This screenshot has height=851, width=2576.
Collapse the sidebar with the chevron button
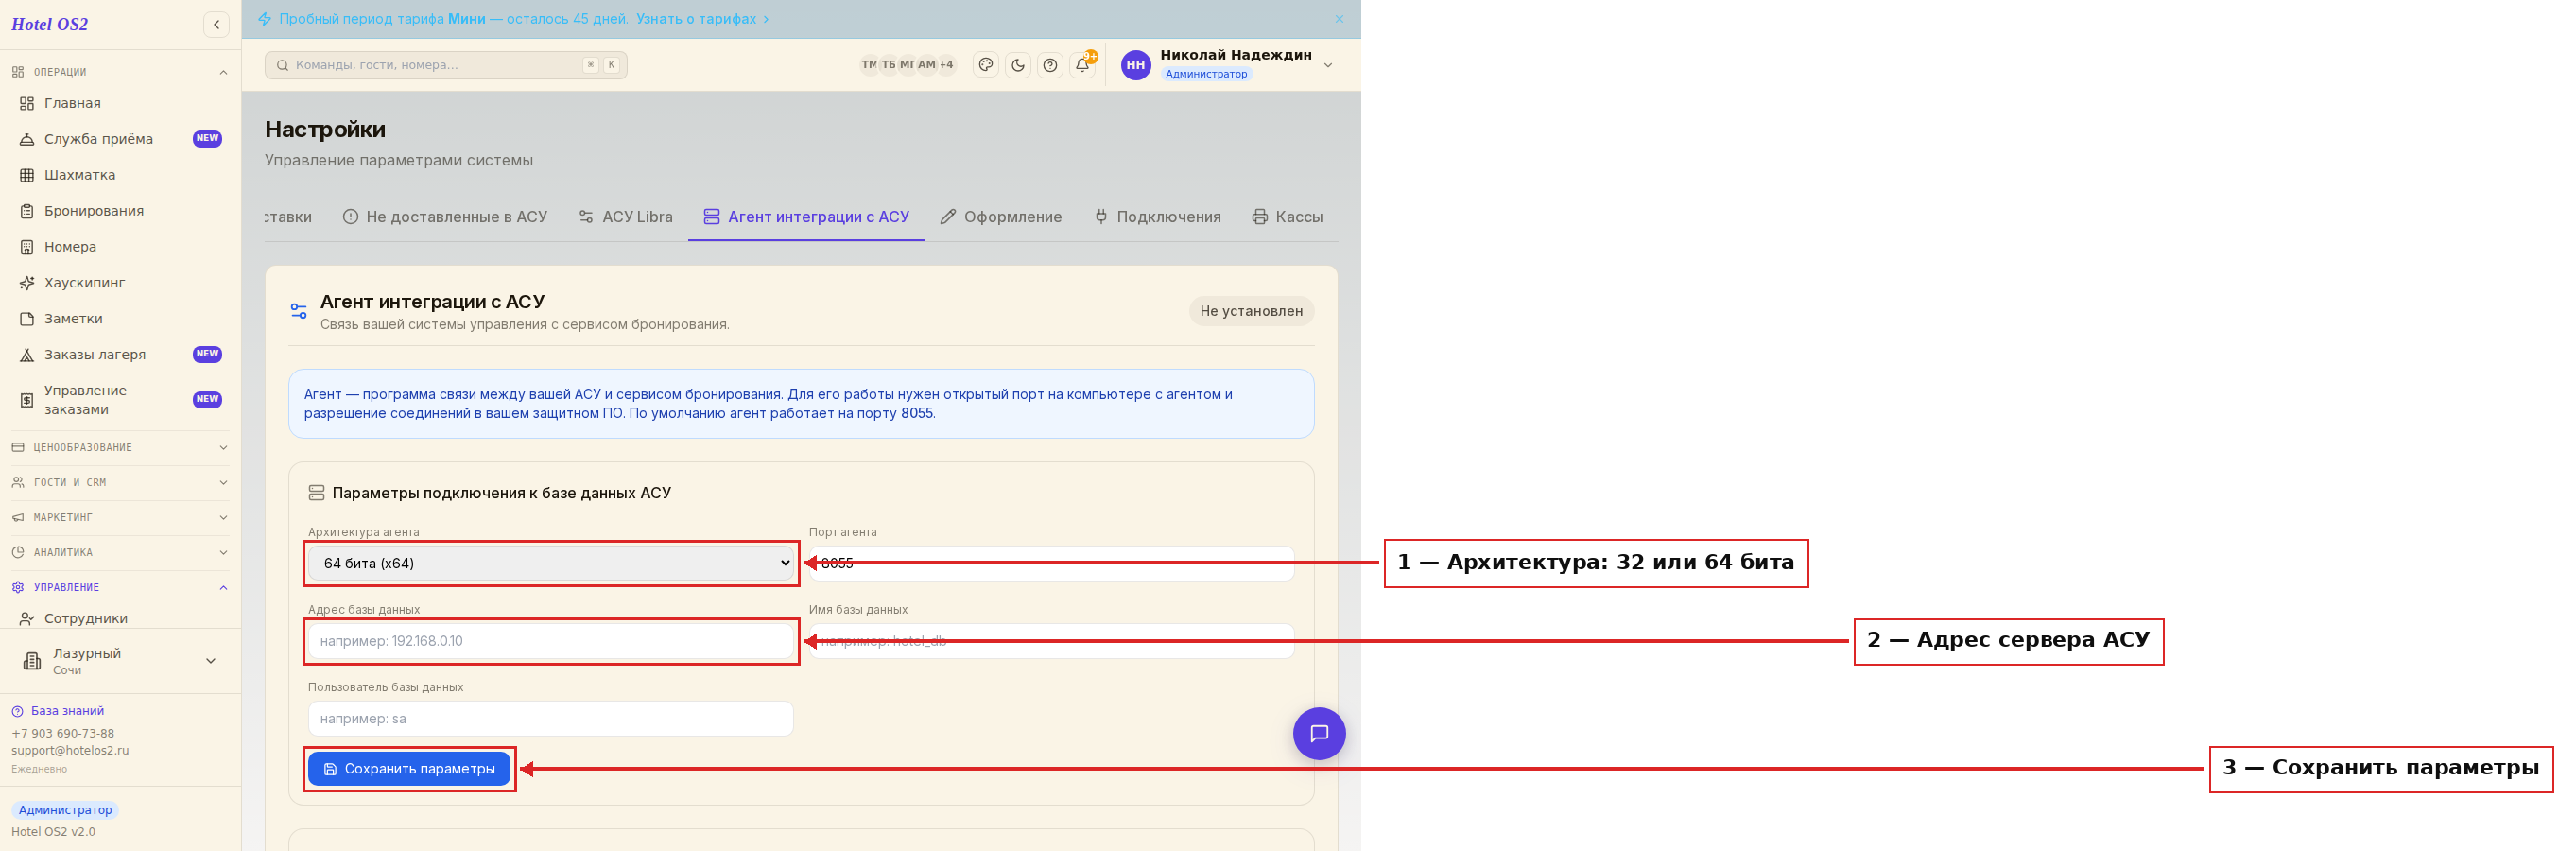[216, 24]
